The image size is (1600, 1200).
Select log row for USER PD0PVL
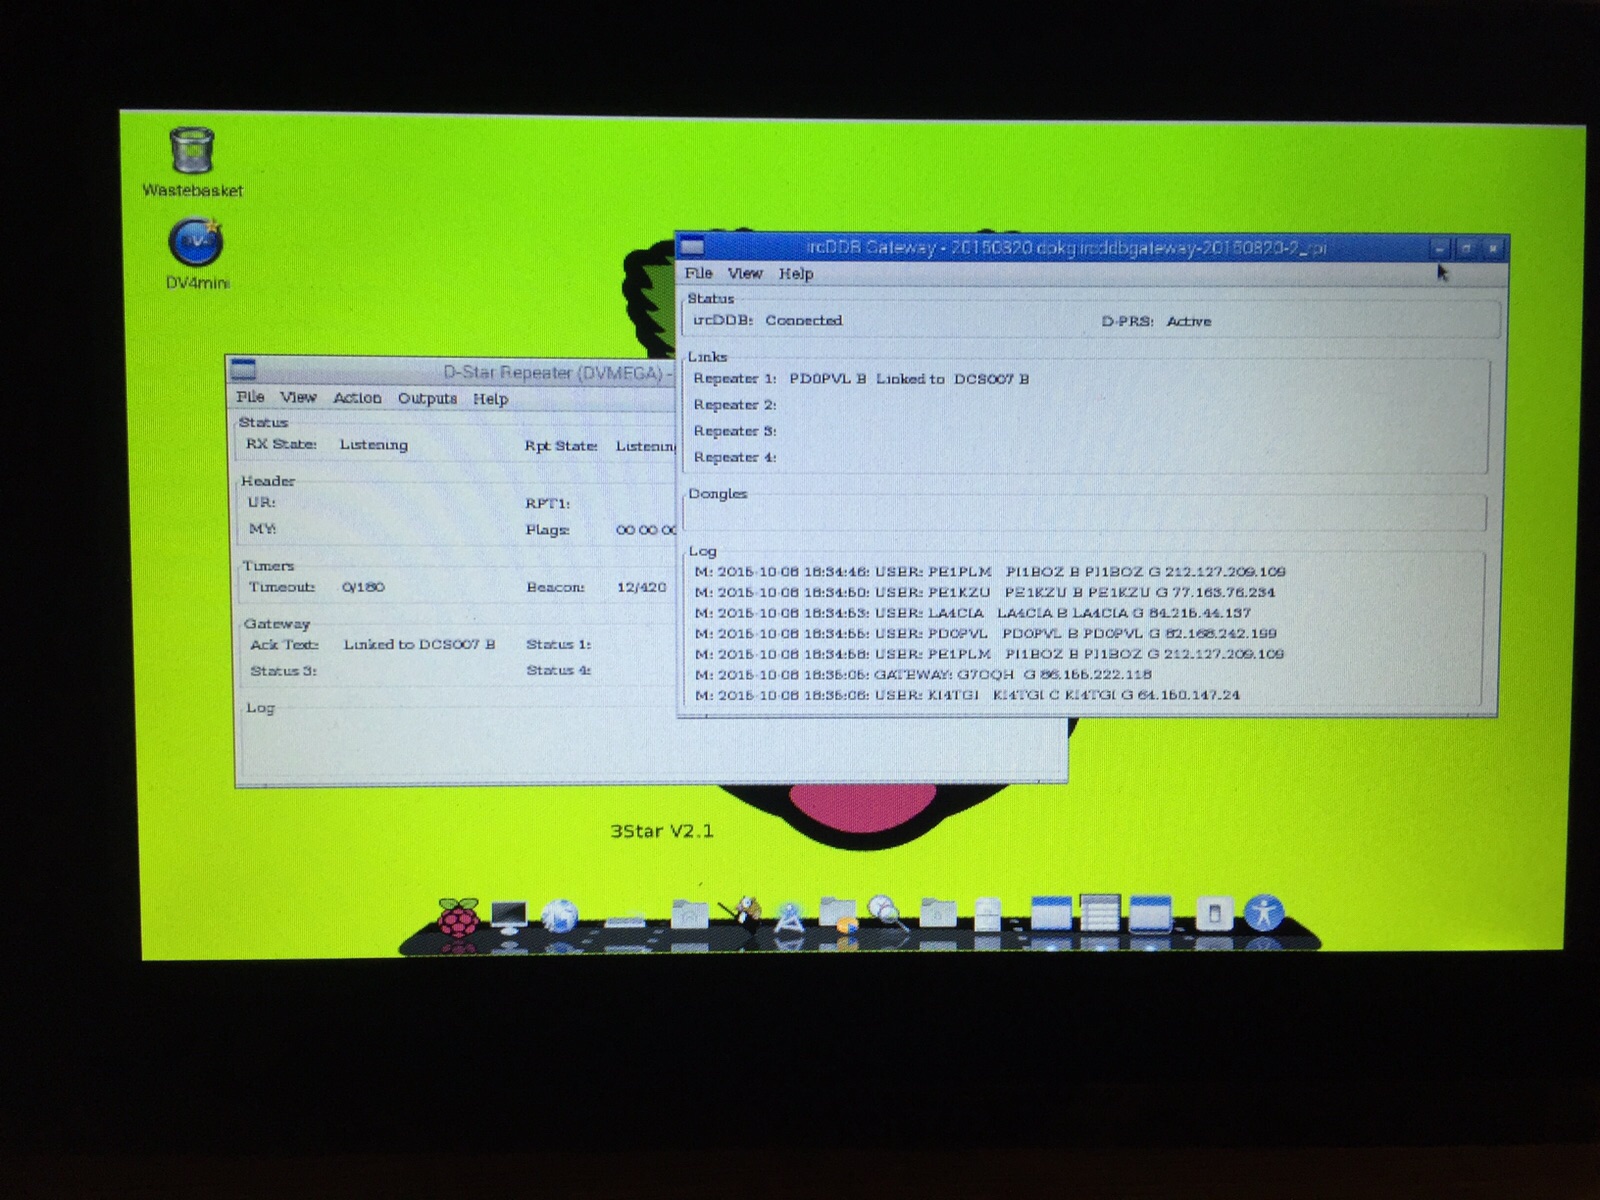[x=985, y=633]
